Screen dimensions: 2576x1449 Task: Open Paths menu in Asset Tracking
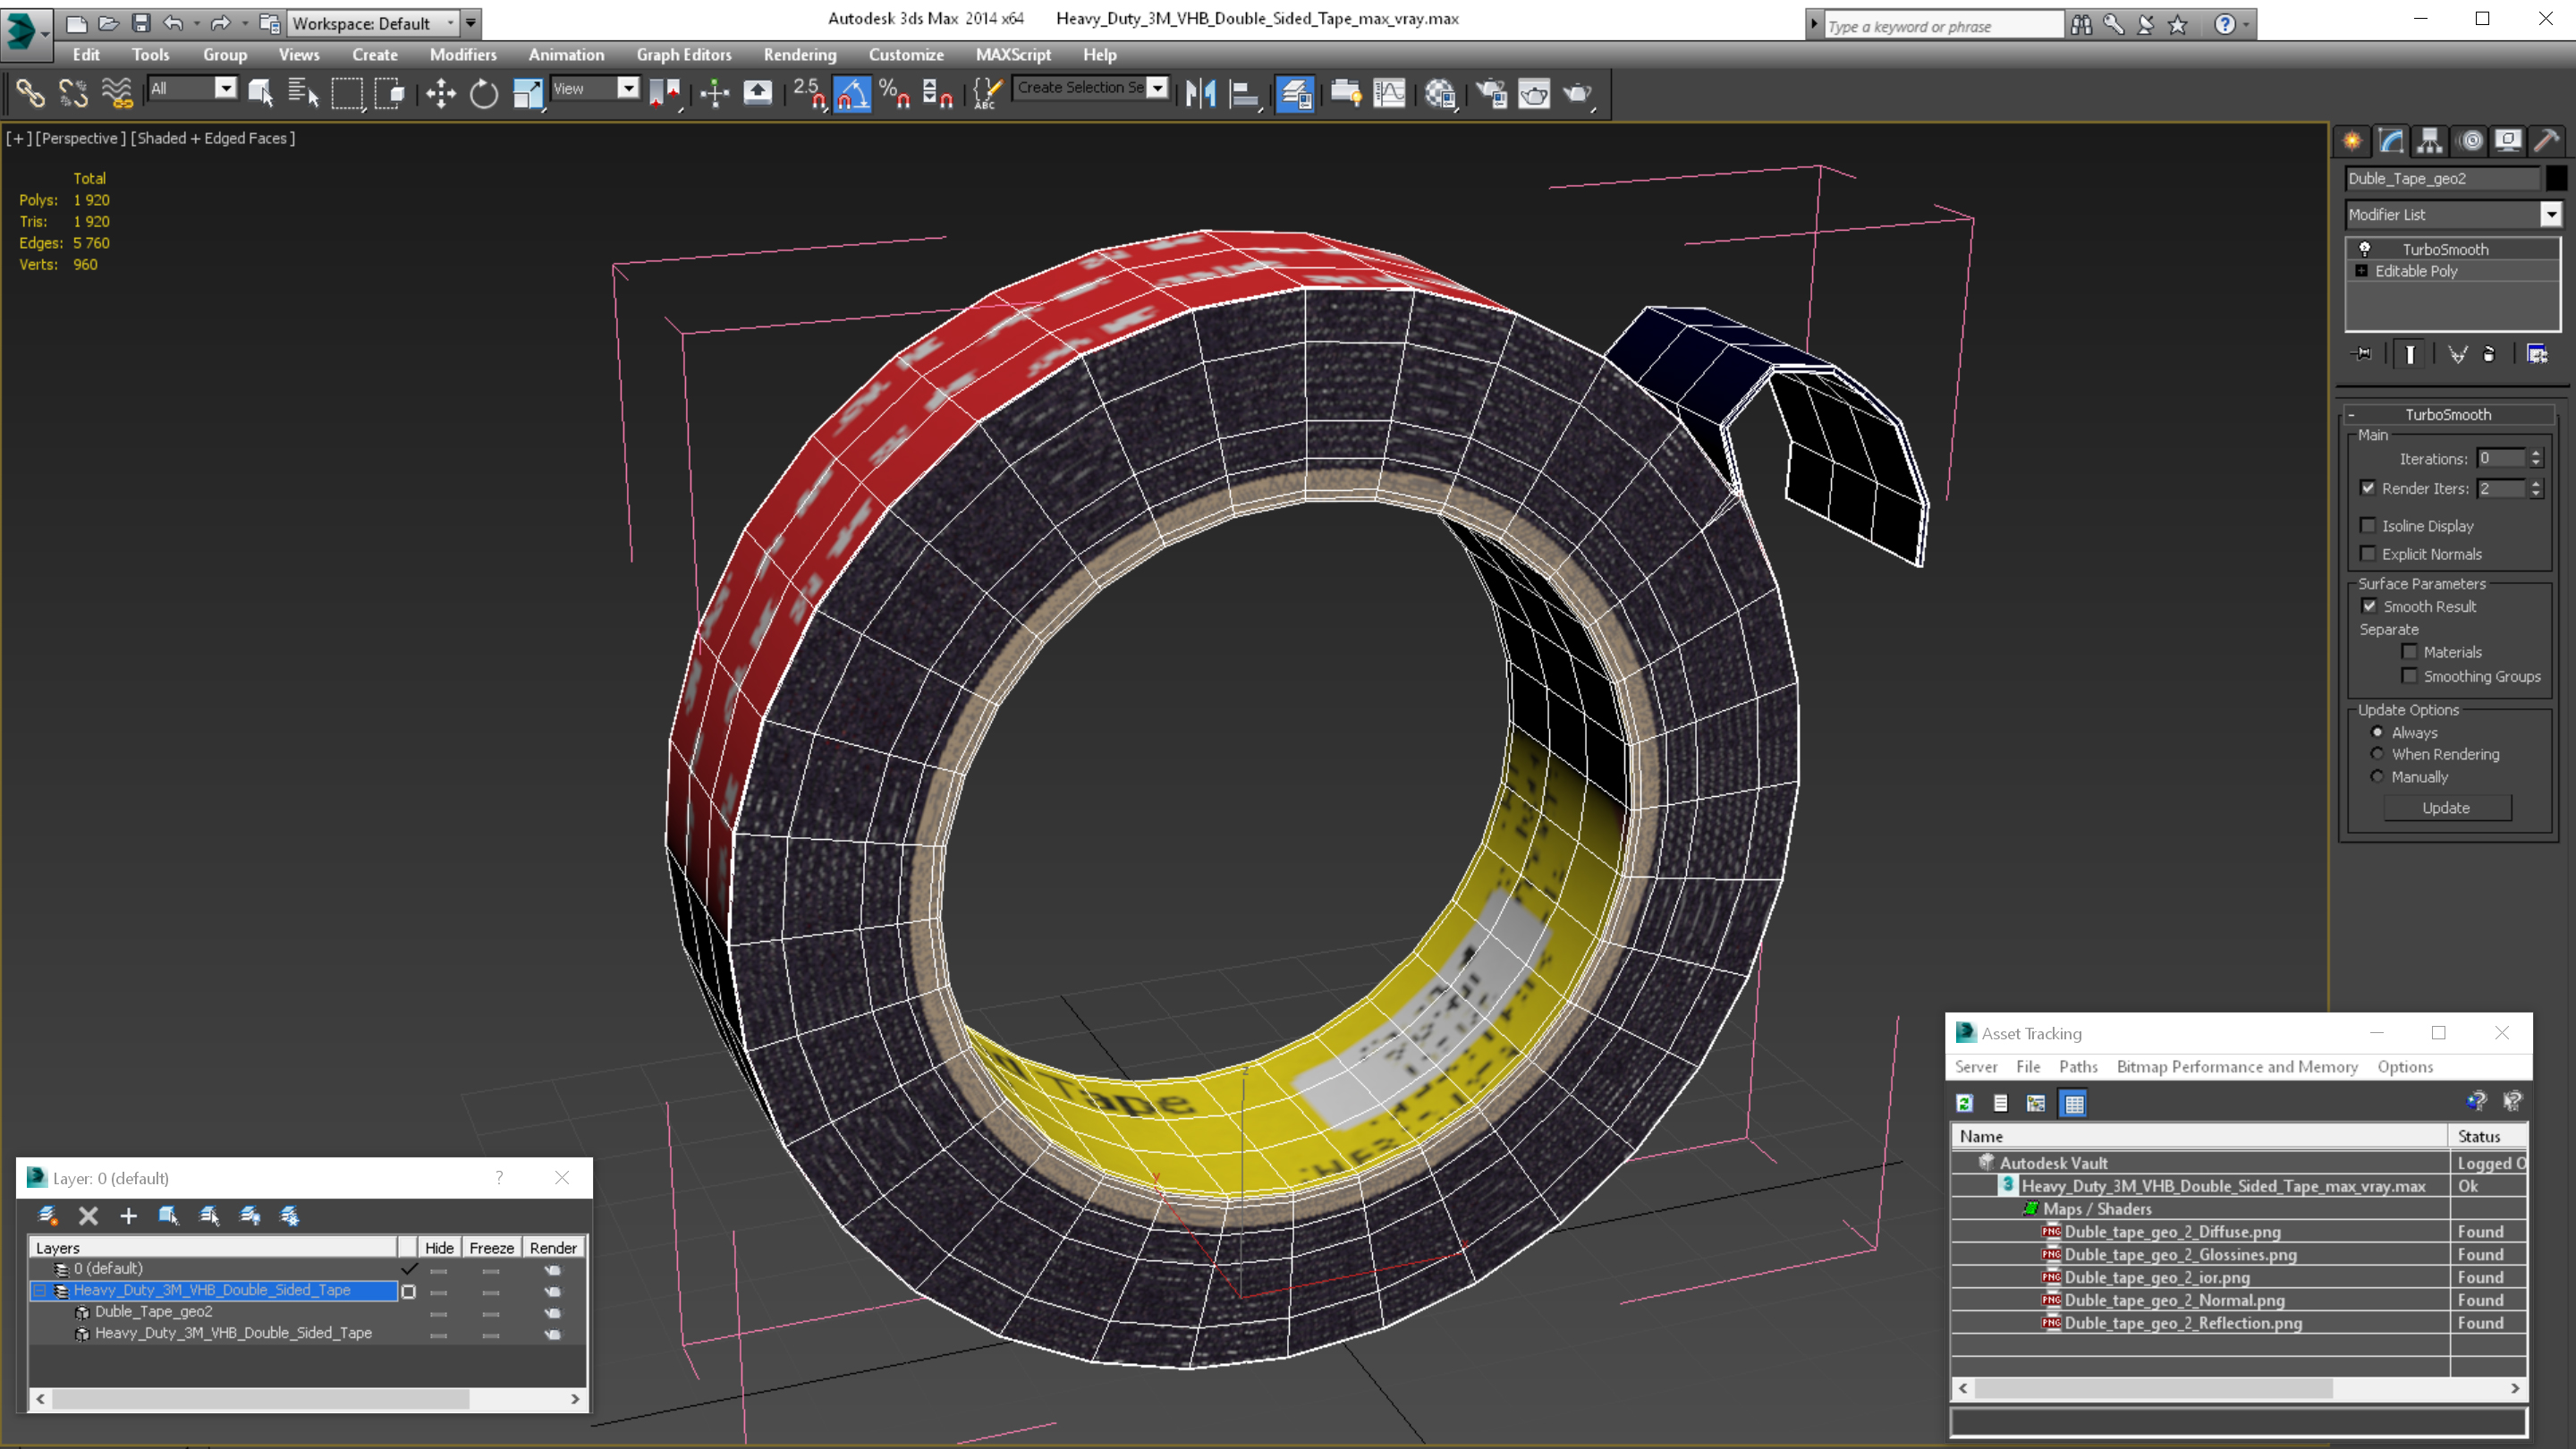[x=2078, y=1067]
